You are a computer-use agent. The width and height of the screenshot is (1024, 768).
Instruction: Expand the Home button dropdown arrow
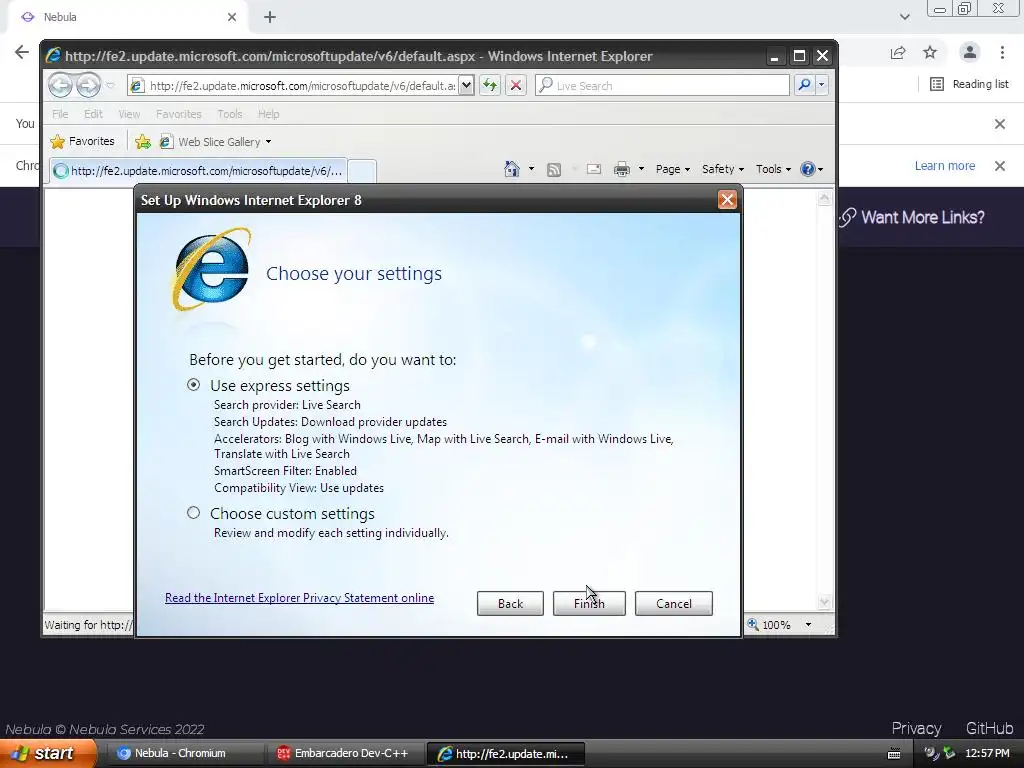pos(532,169)
